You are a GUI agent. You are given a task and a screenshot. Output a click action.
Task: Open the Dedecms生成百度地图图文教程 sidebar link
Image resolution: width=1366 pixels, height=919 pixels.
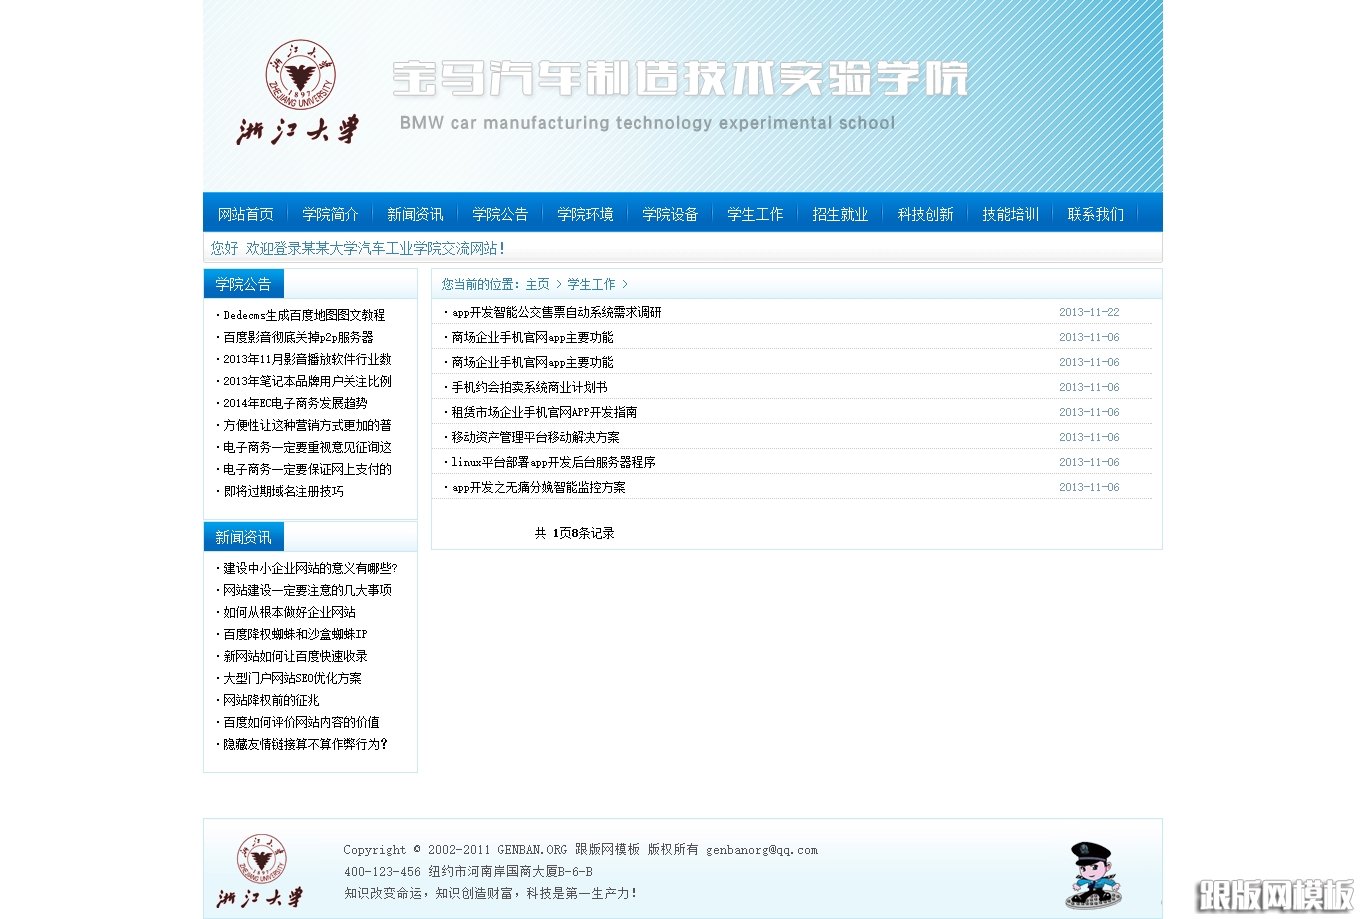[304, 315]
